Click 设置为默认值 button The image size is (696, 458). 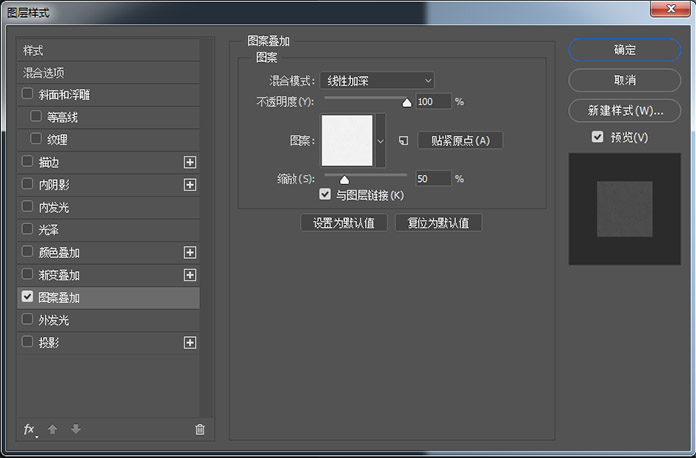tap(344, 223)
